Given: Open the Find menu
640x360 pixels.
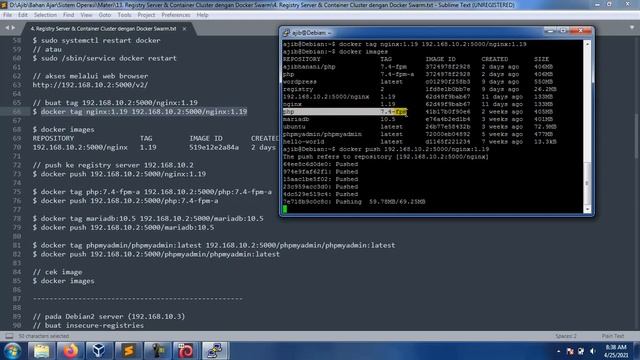Looking at the screenshot, I should [x=68, y=15].
